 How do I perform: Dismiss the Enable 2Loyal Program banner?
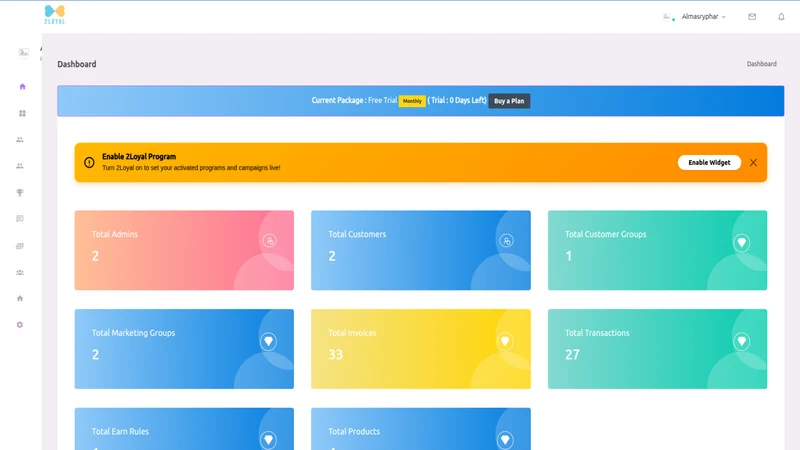pyautogui.click(x=753, y=163)
